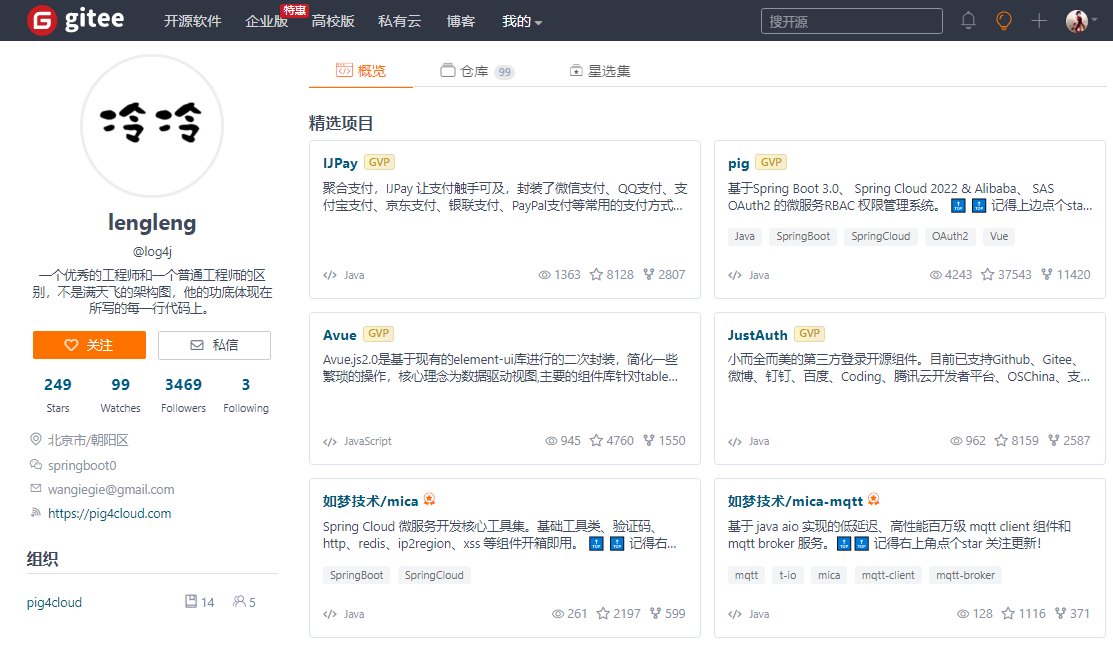The height and width of the screenshot is (650, 1113).
Task: Select the t-io tag
Action: pyautogui.click(x=788, y=575)
